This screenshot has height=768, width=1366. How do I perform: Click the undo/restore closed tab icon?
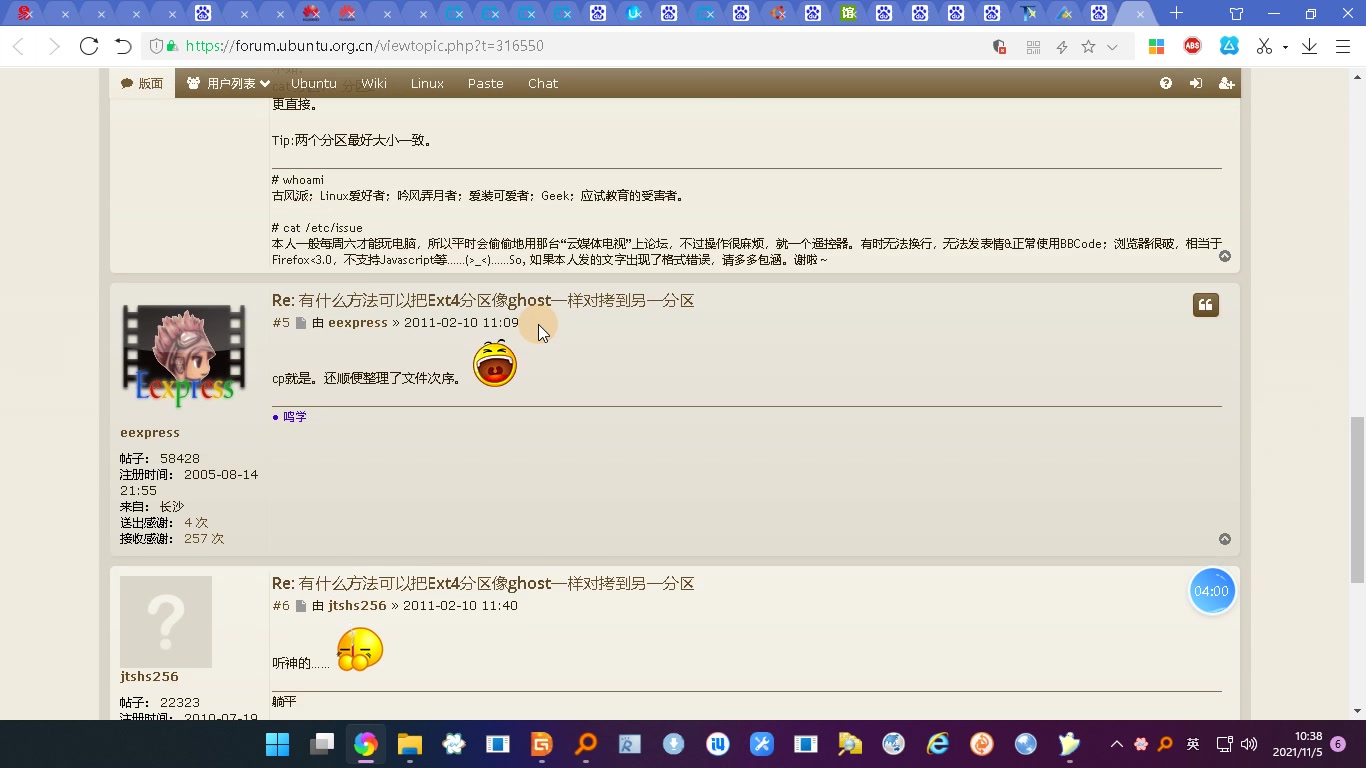123,47
